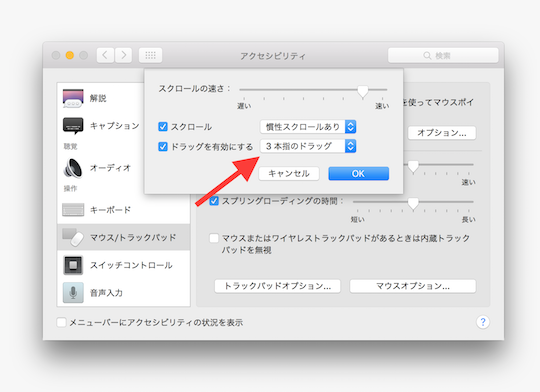Uncheck the ドラッグを有効にする checkbox

(x=163, y=147)
